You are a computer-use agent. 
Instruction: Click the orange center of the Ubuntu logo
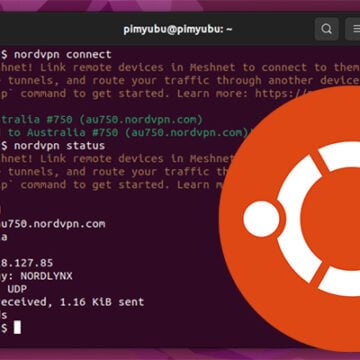point(330,218)
